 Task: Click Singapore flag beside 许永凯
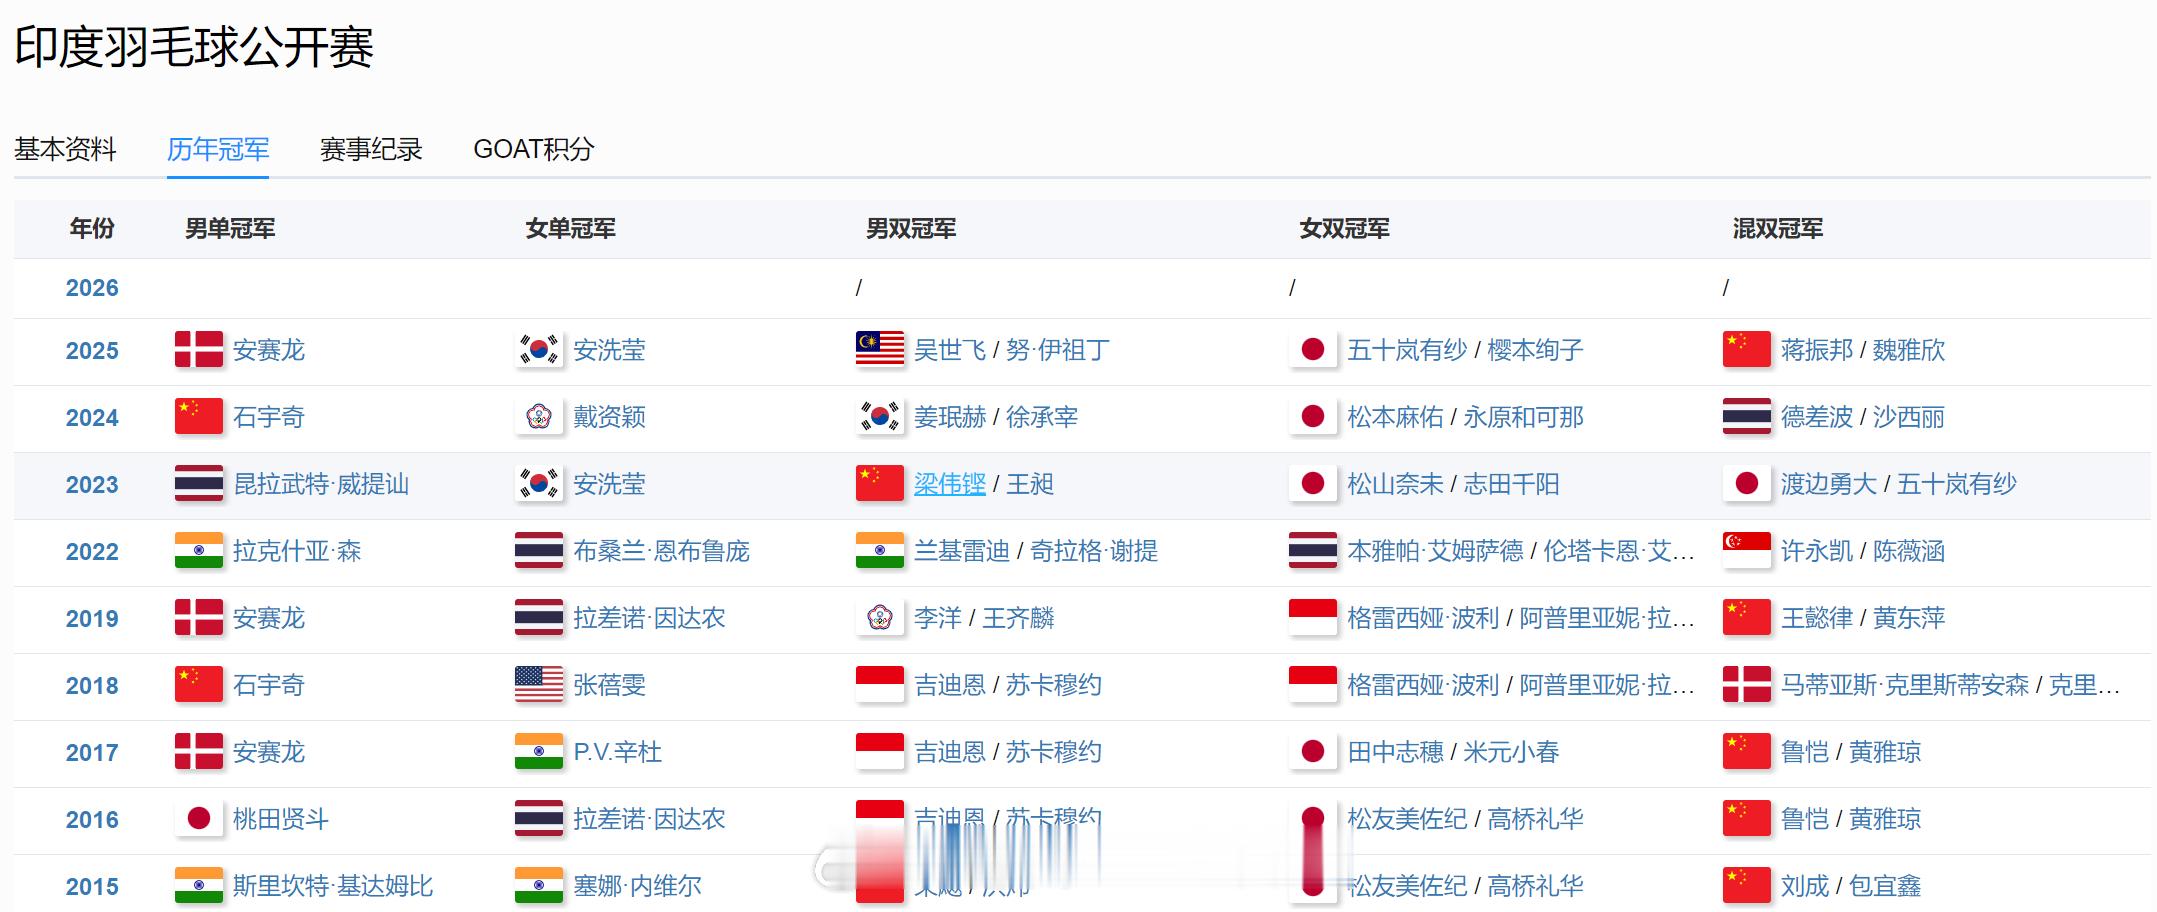pyautogui.click(x=1747, y=551)
